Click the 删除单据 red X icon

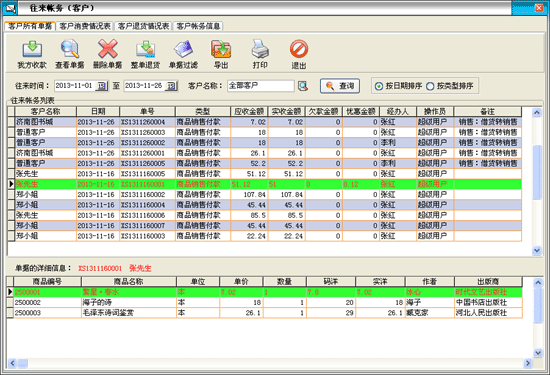point(107,49)
